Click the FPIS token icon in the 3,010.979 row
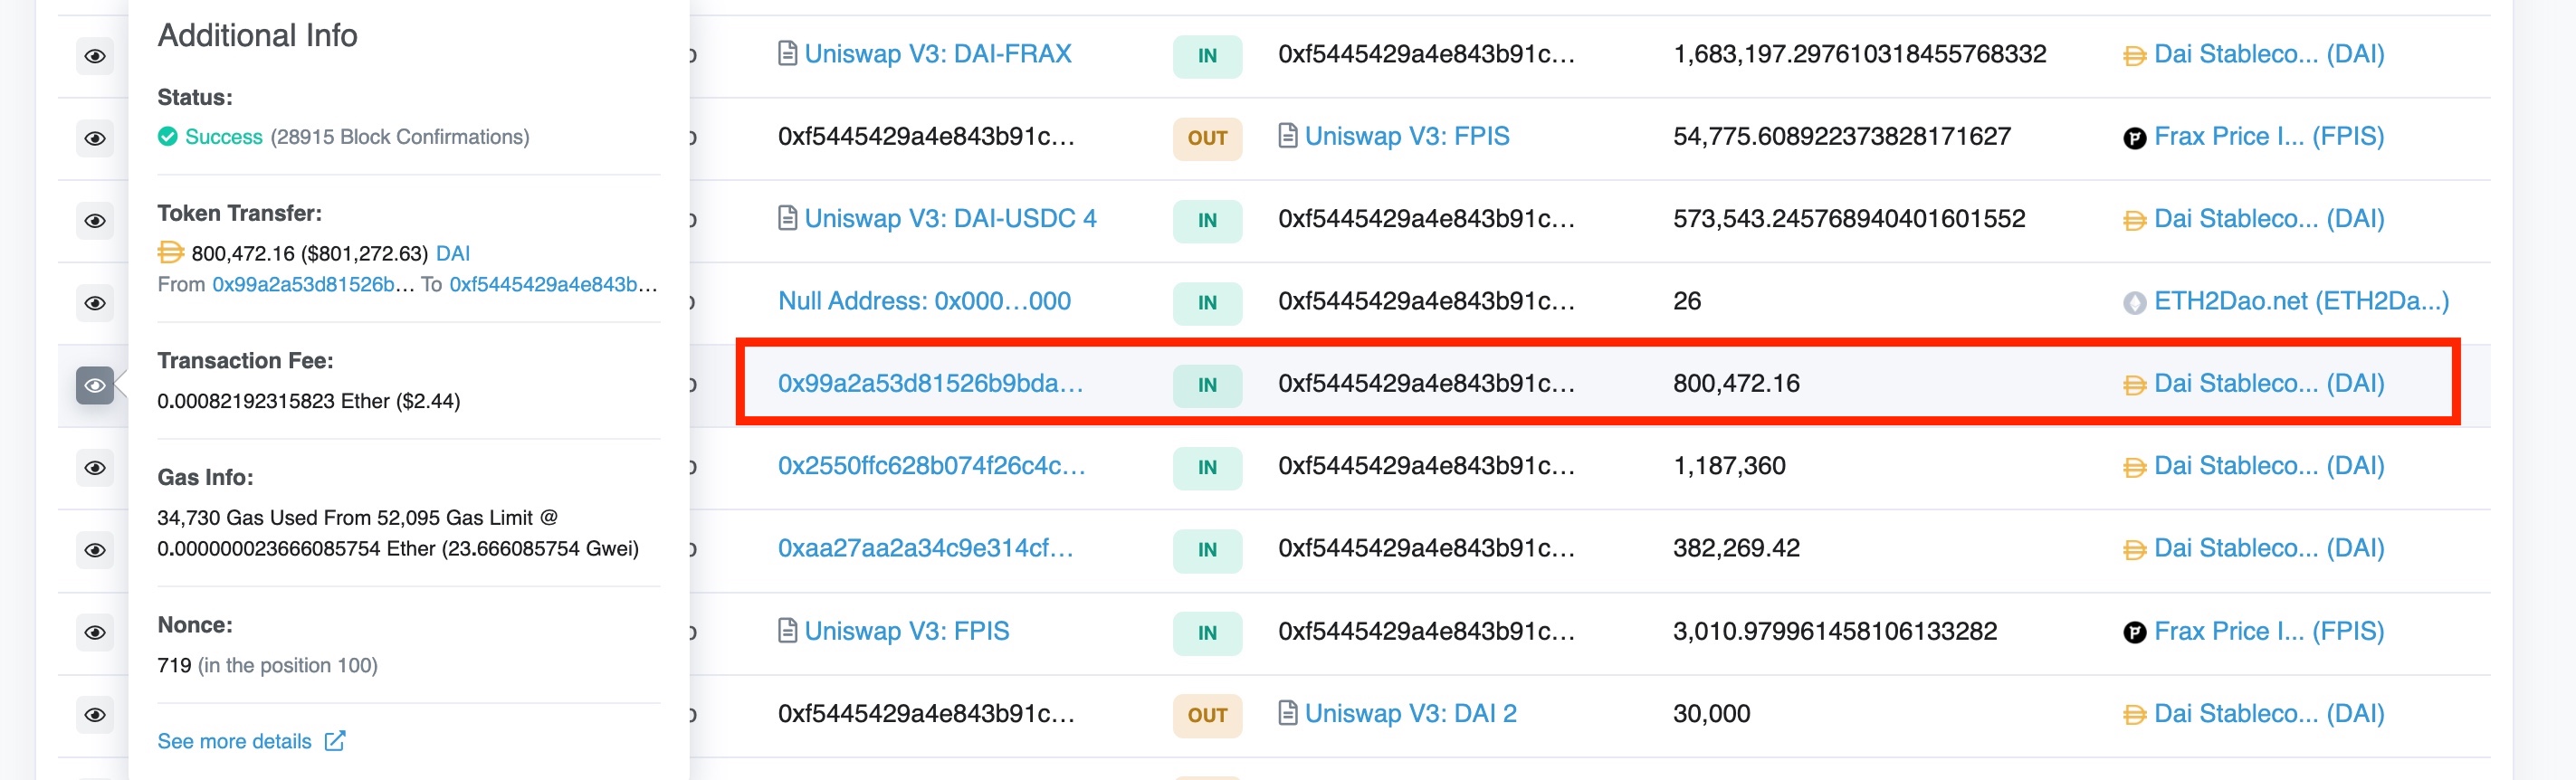This screenshot has height=780, width=2576. click(x=2134, y=633)
